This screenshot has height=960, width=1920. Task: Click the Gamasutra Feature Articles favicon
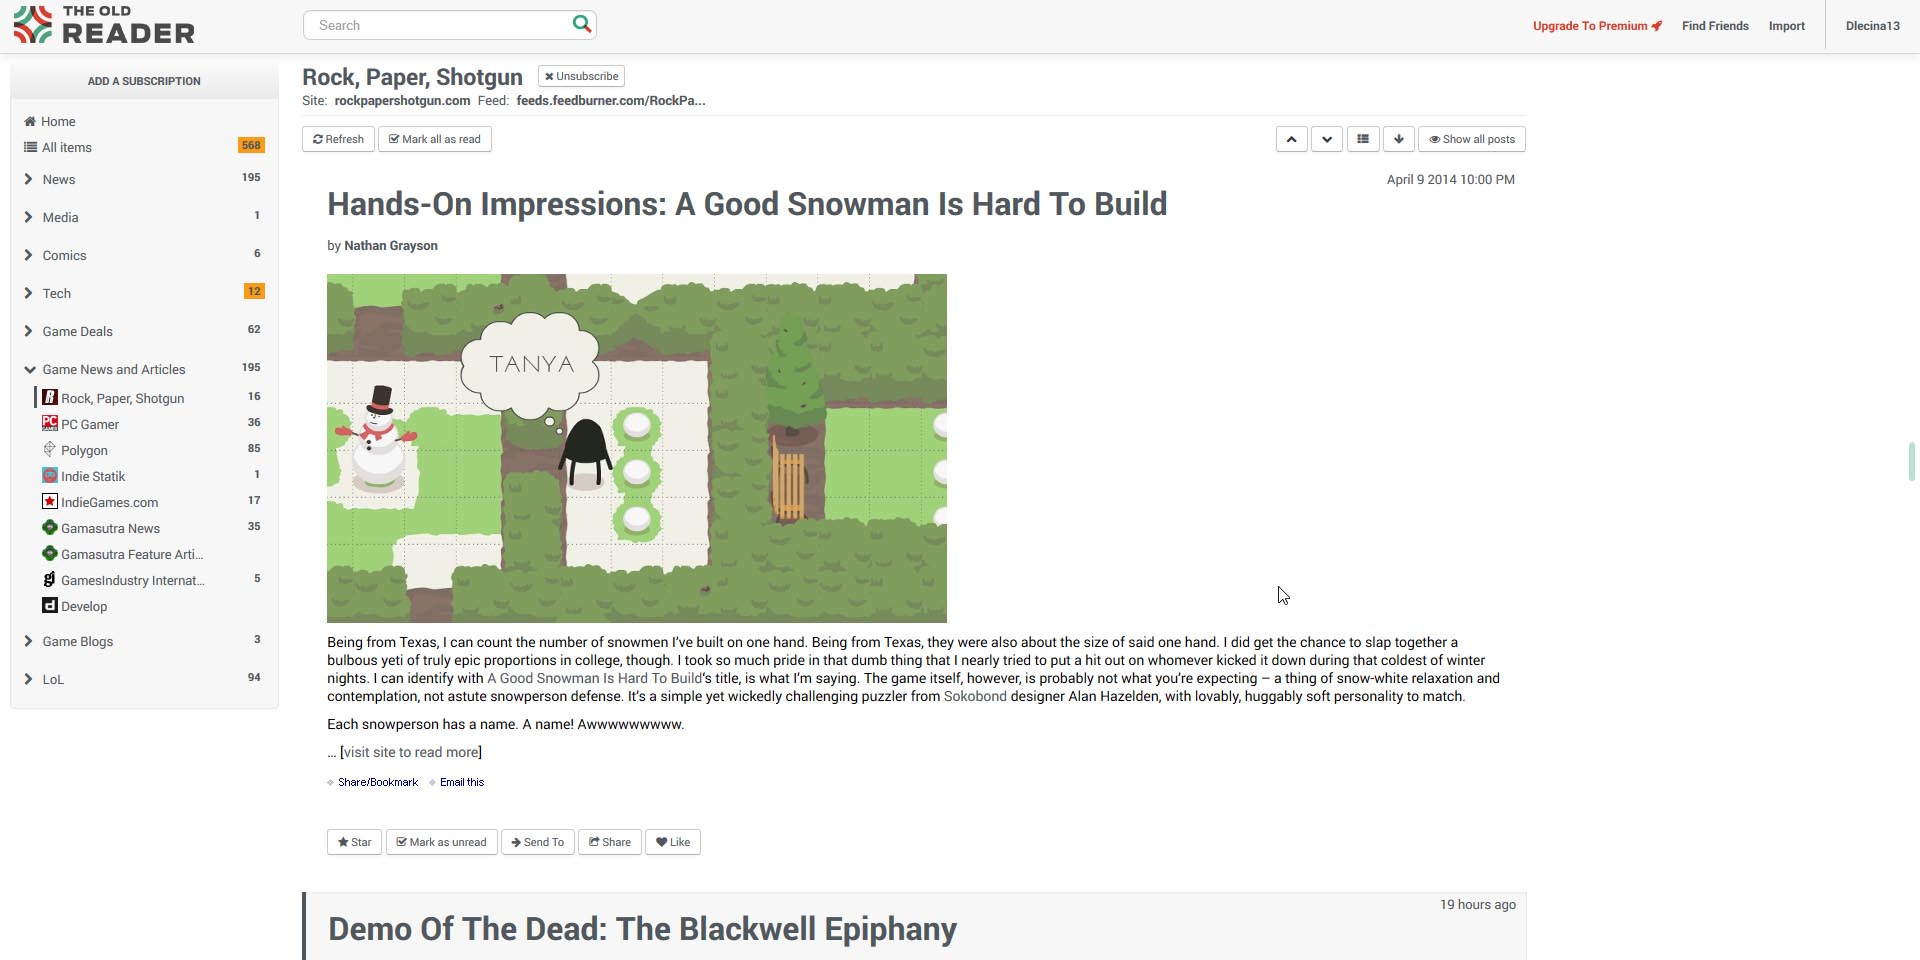50,553
